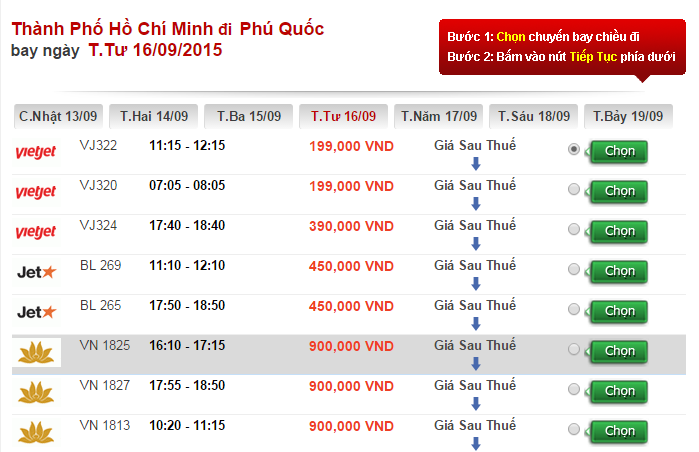Select the radio button for flight VJ320
Viewport: 699px width, 452px height.
click(573, 190)
